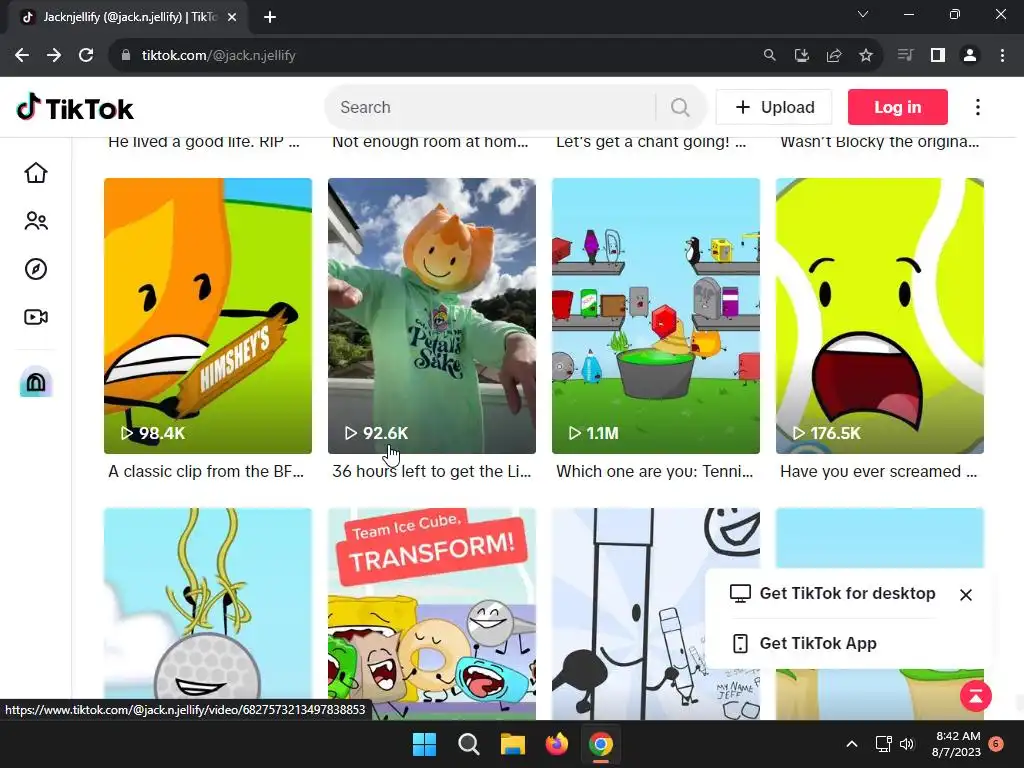
Task: Click the Chrome zoom/search icon in address bar
Action: click(770, 56)
